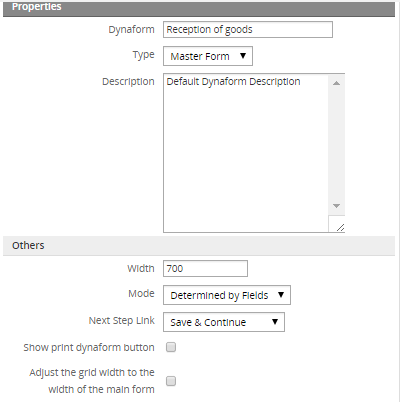Expand the Mode dropdown Determined by Fields
Image resolution: width=400 pixels, height=402 pixels.
click(x=227, y=295)
